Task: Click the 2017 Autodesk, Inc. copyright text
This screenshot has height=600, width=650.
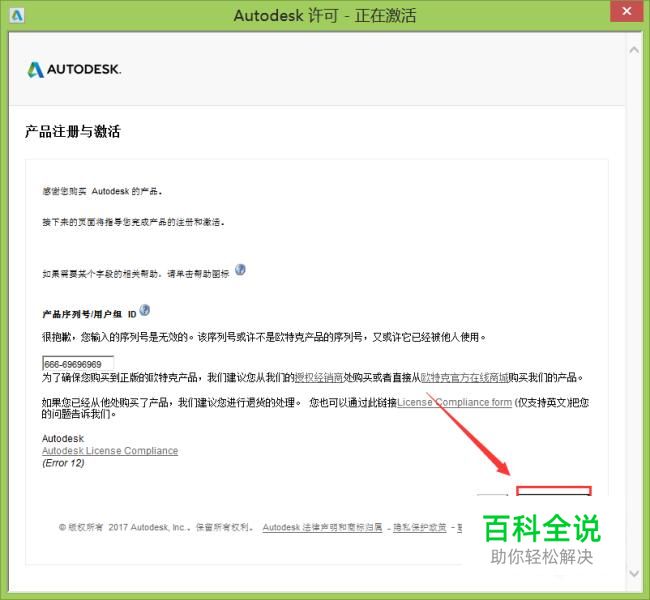Action: click(156, 527)
